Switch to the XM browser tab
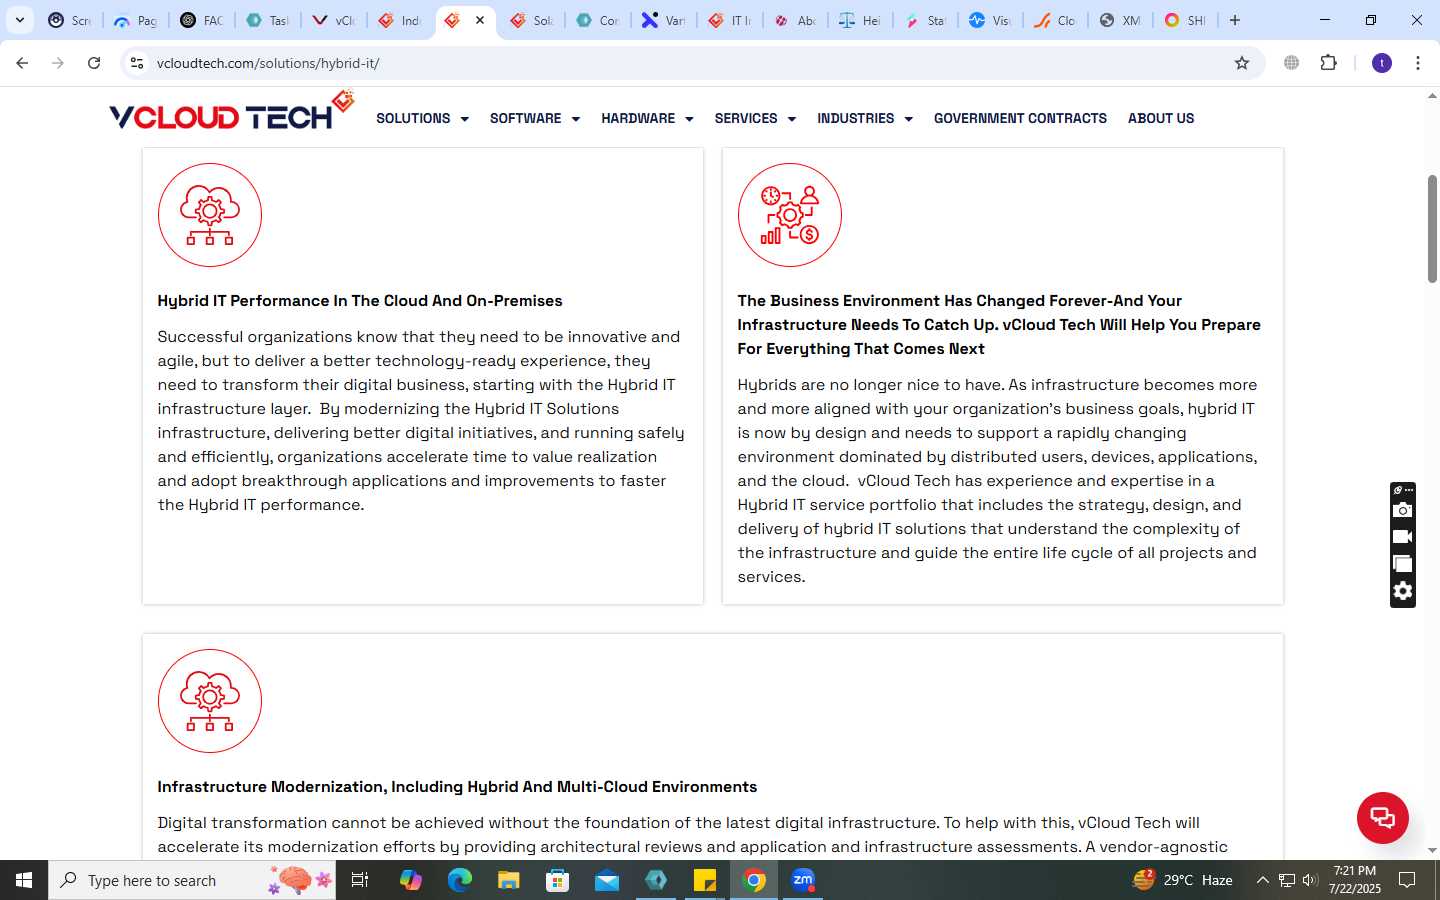 [x=1119, y=20]
